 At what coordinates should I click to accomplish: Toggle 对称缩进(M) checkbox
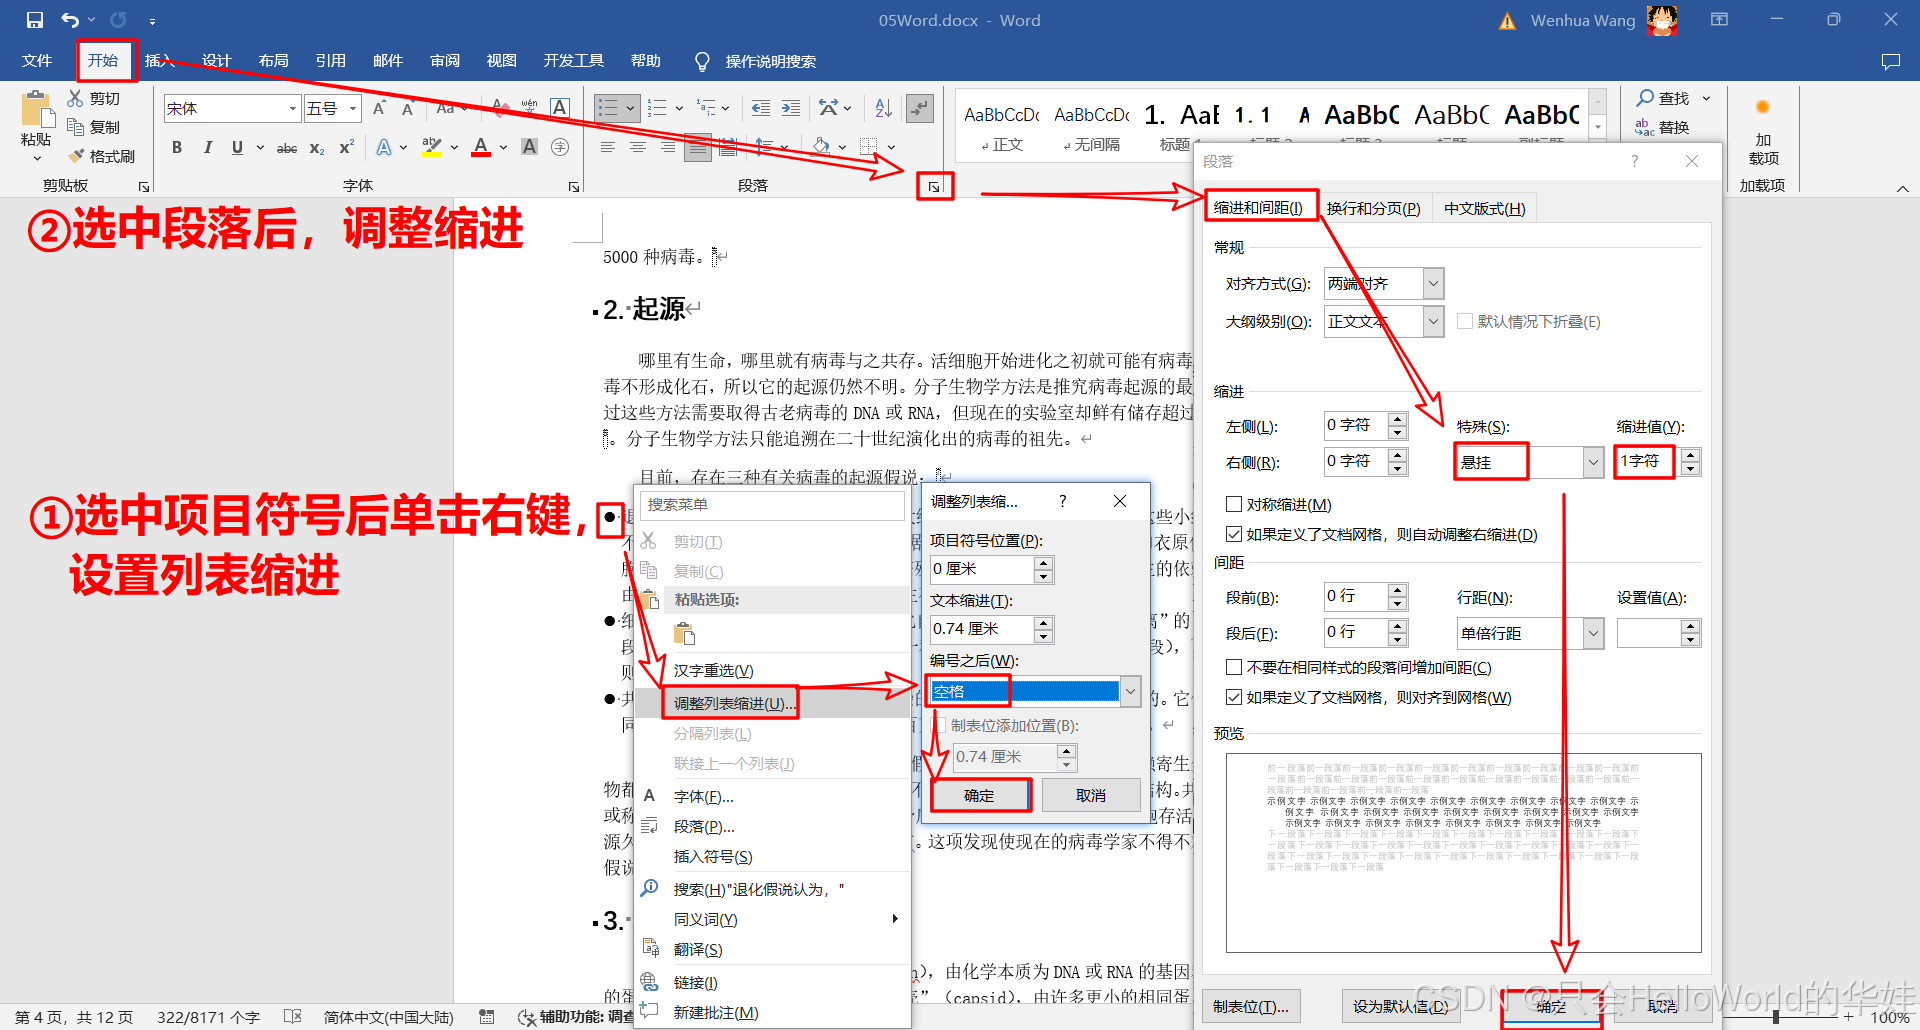click(x=1234, y=504)
